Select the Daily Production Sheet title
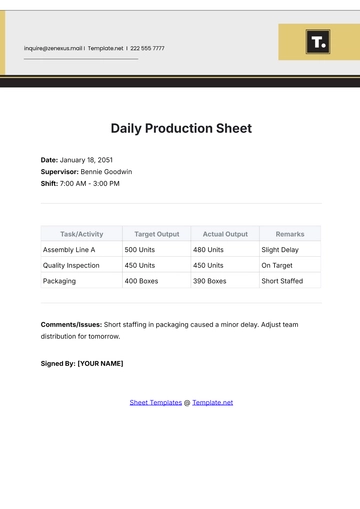Viewport: 360px width, 509px height. pos(181,128)
